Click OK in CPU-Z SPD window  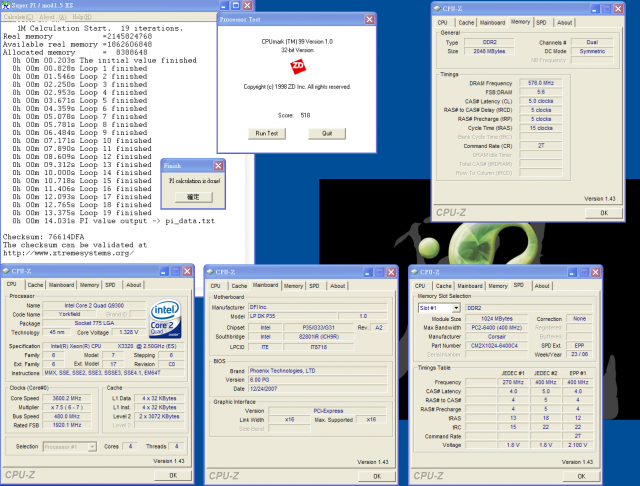(x=582, y=476)
